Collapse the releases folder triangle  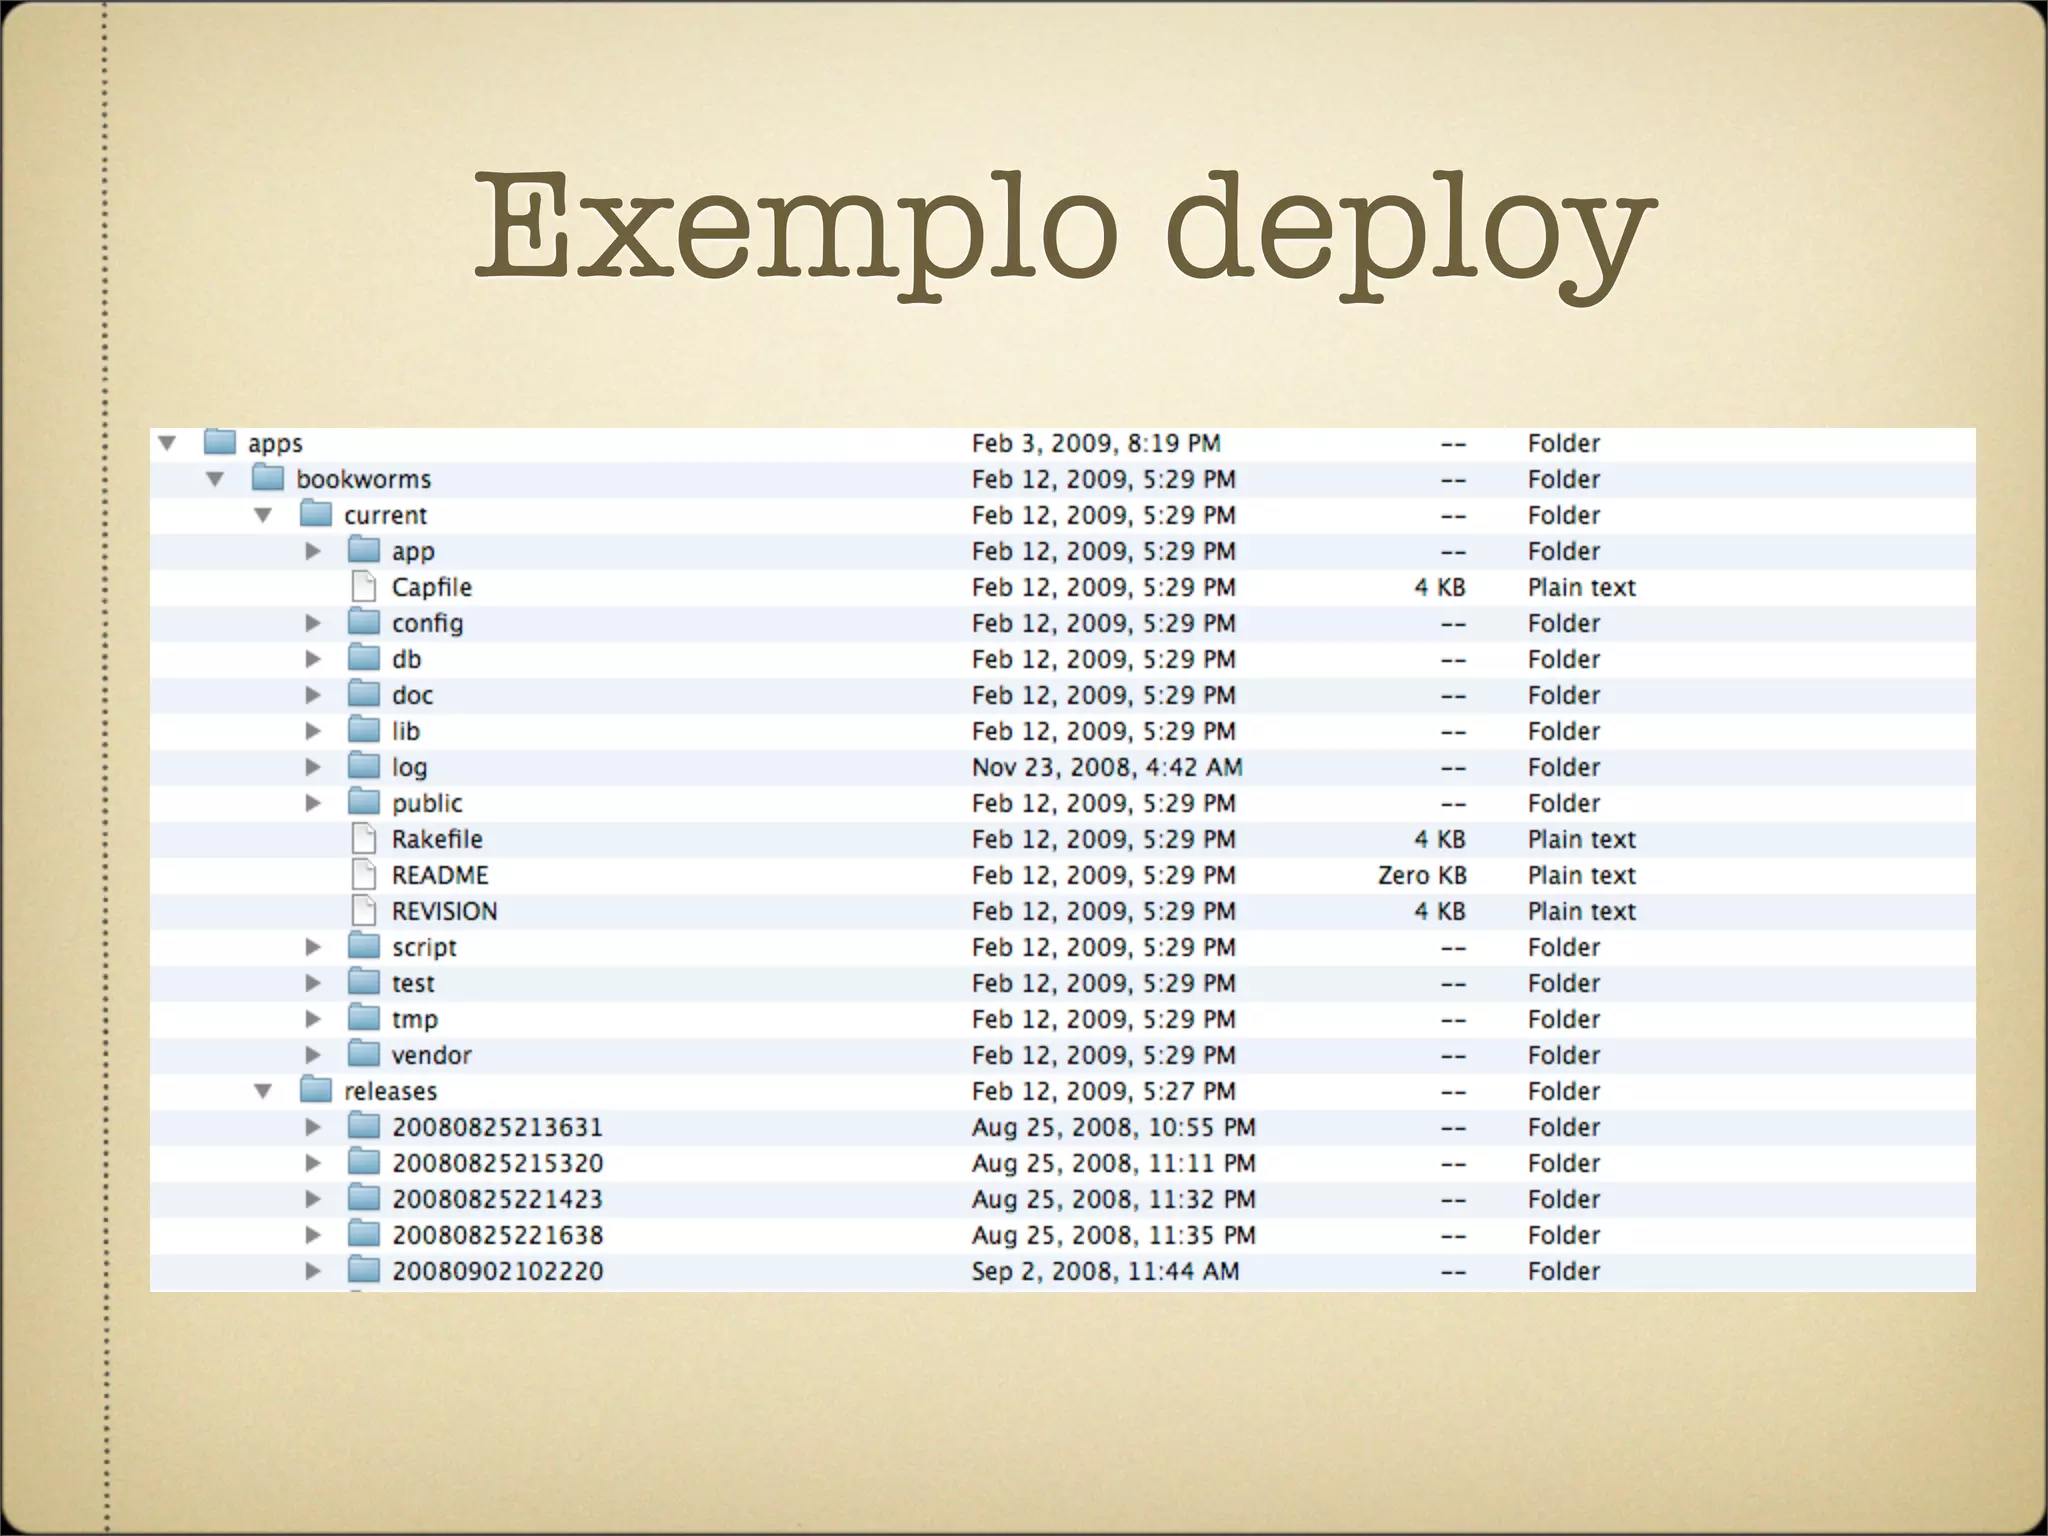tap(263, 1091)
